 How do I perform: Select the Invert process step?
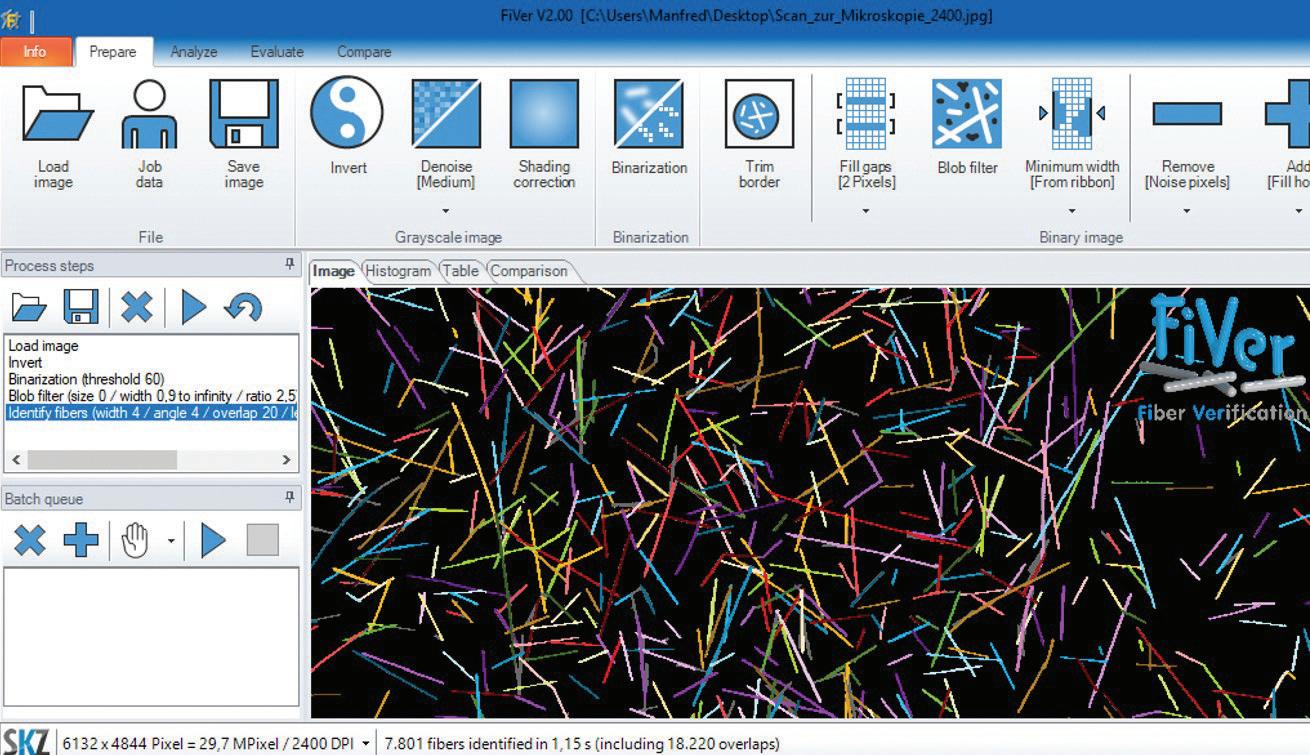tap(151, 362)
